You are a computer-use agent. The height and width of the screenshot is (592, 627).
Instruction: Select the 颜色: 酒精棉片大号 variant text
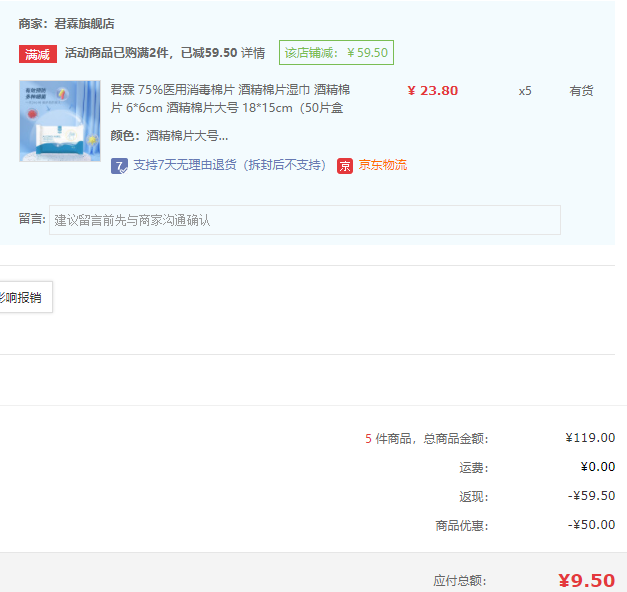(x=169, y=136)
